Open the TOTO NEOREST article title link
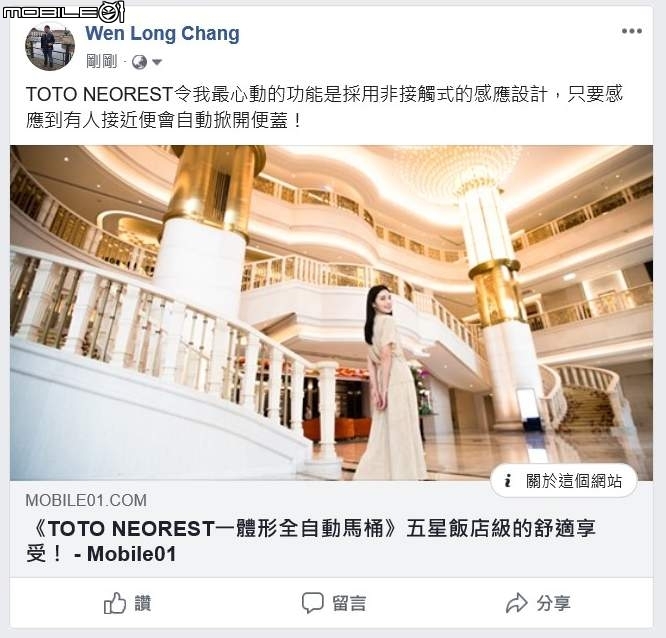This screenshot has height=638, width=666. (311, 541)
